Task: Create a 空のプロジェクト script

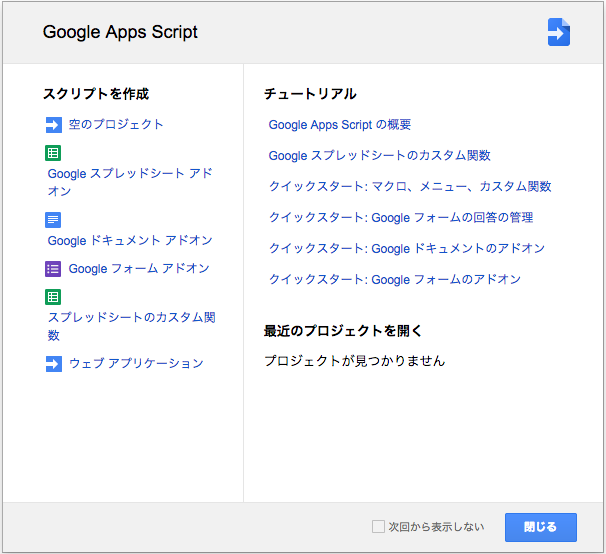Action: point(116,125)
